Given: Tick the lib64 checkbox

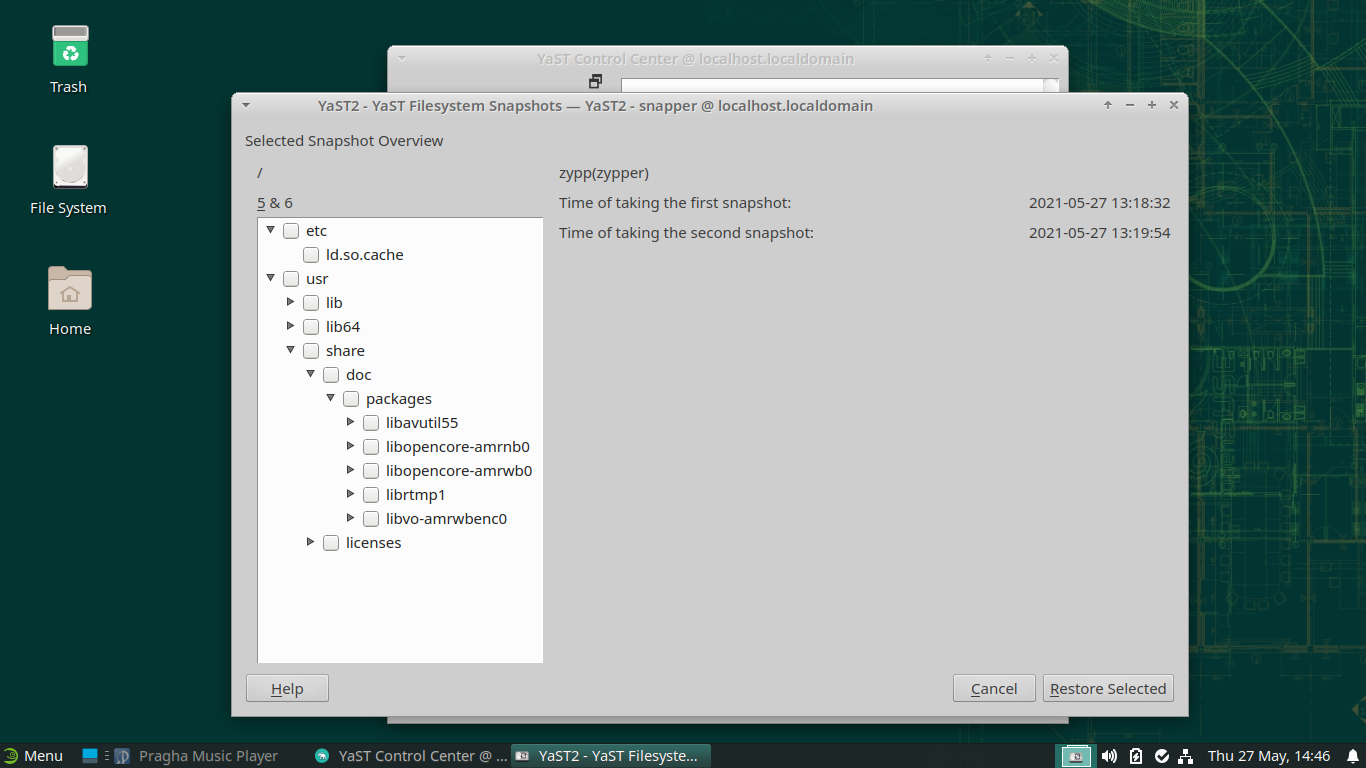Looking at the screenshot, I should tap(311, 327).
